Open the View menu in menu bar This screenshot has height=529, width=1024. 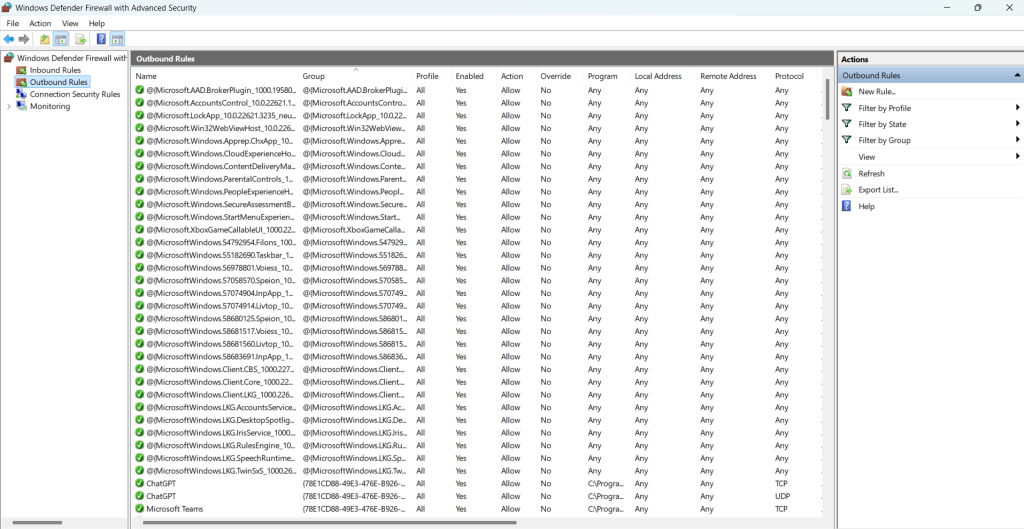(x=70, y=24)
